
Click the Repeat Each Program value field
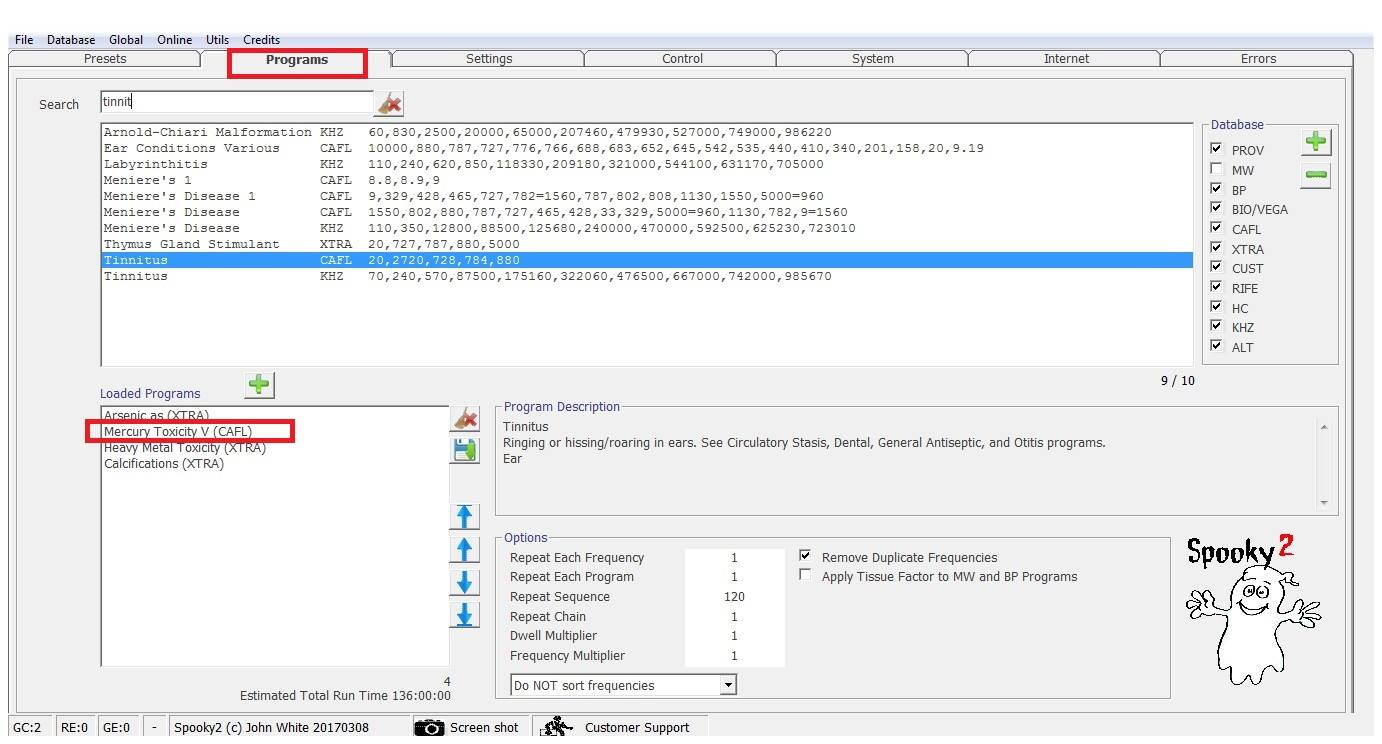734,577
